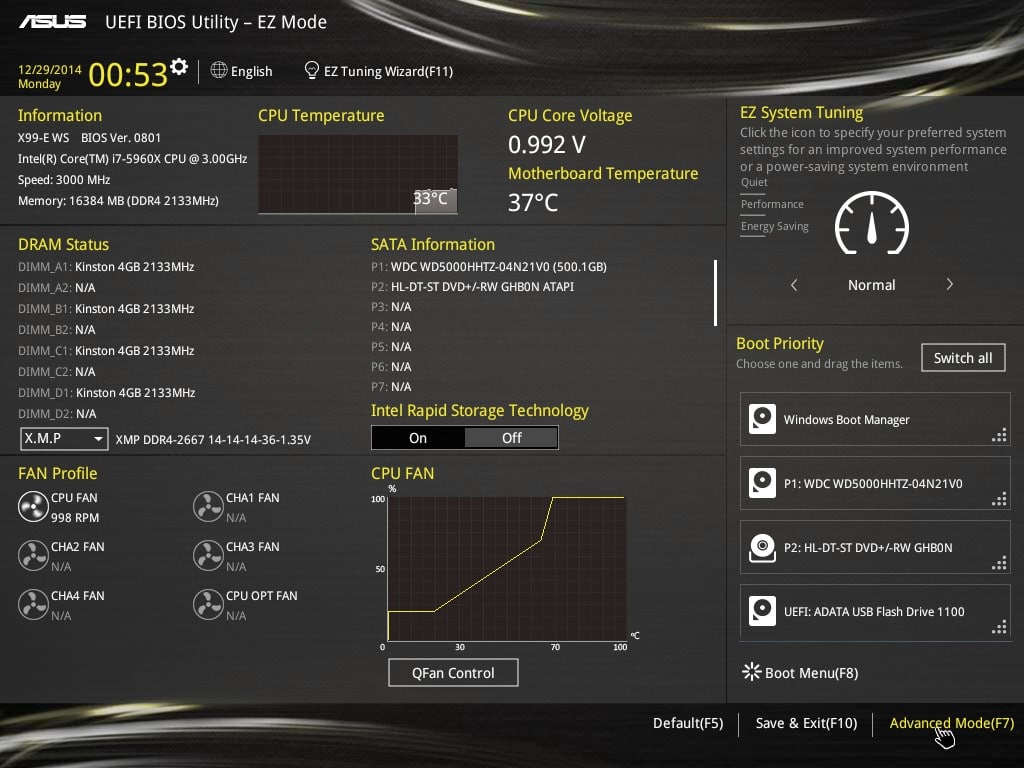Click the Switch all button
Screen dimensions: 1024x768
pos(963,358)
